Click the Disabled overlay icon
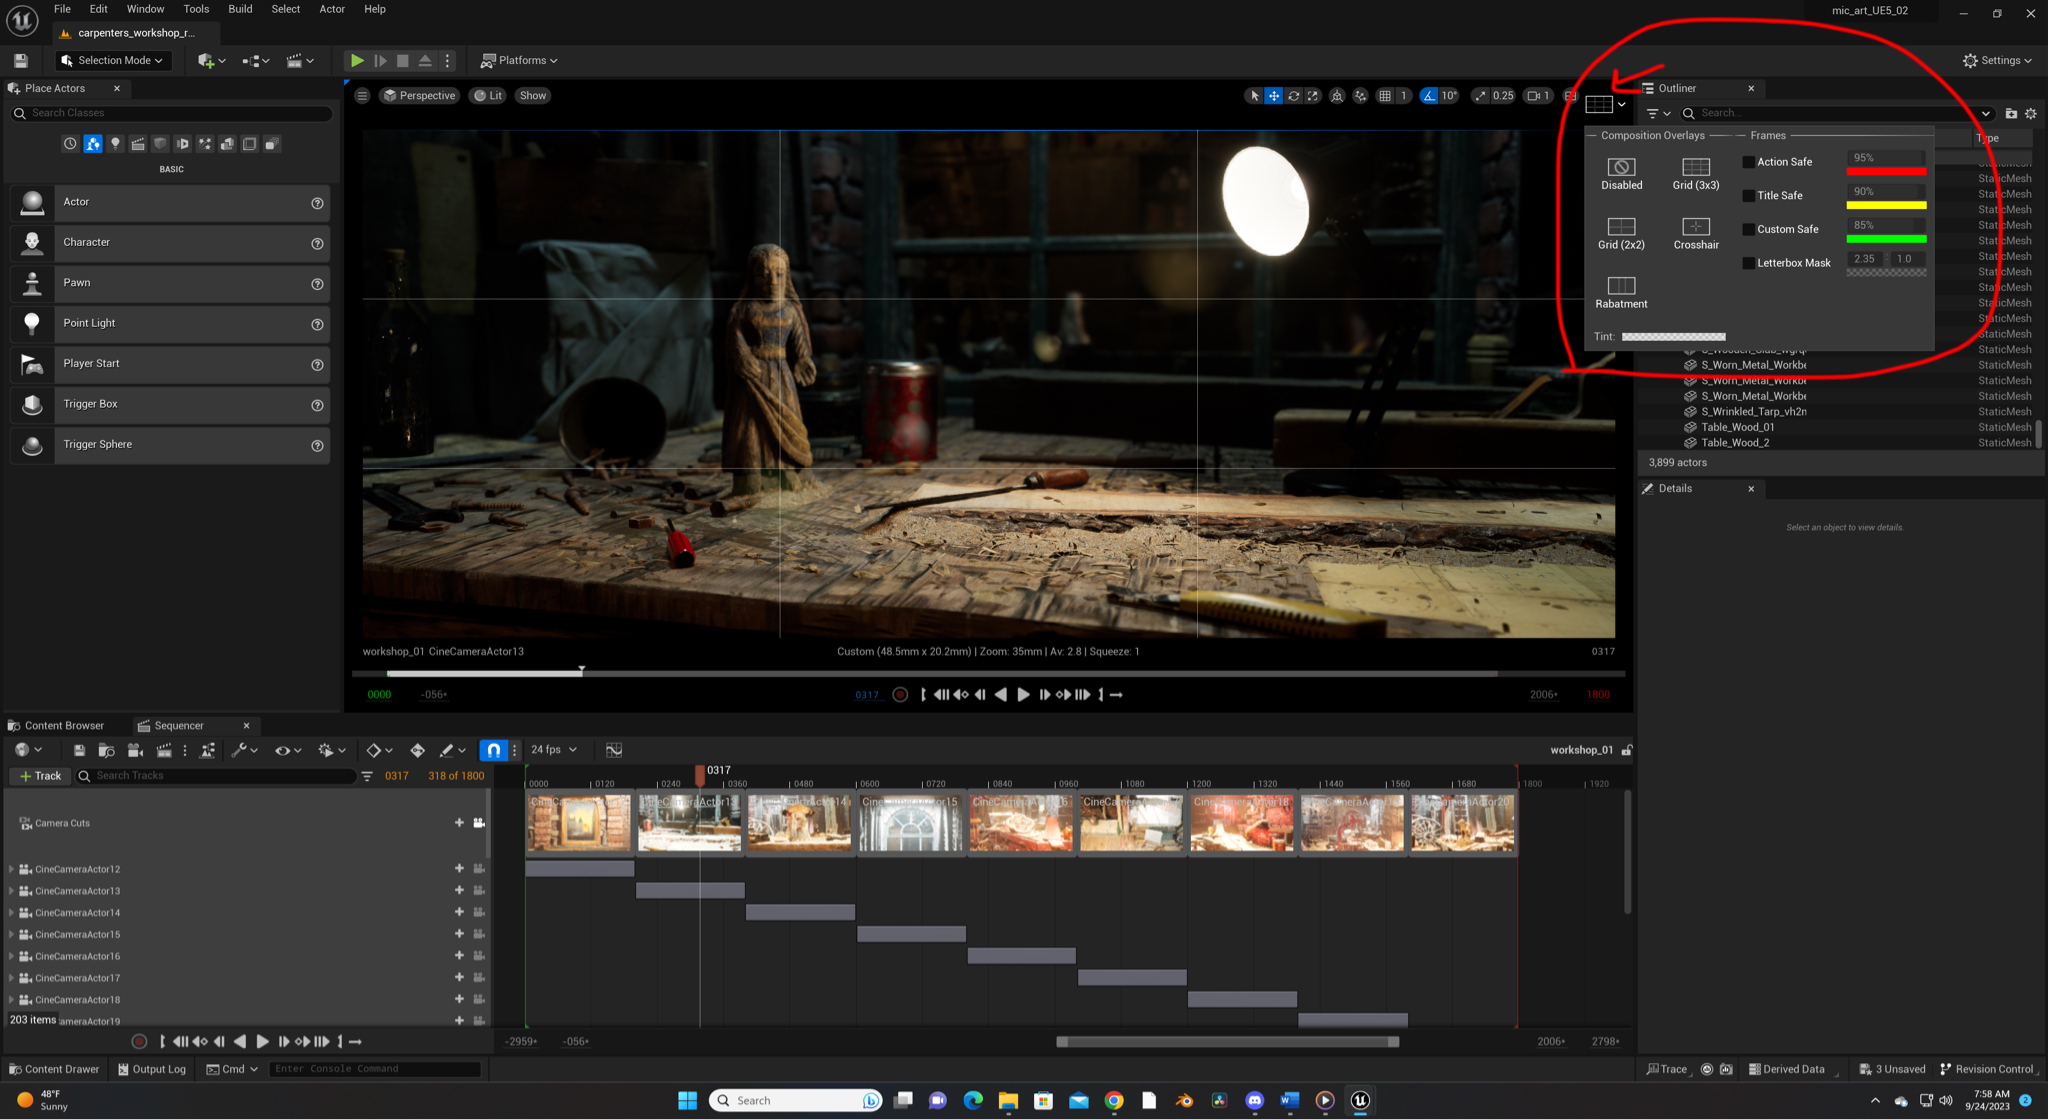Screen dimensions: 2048x1120 pos(1620,167)
